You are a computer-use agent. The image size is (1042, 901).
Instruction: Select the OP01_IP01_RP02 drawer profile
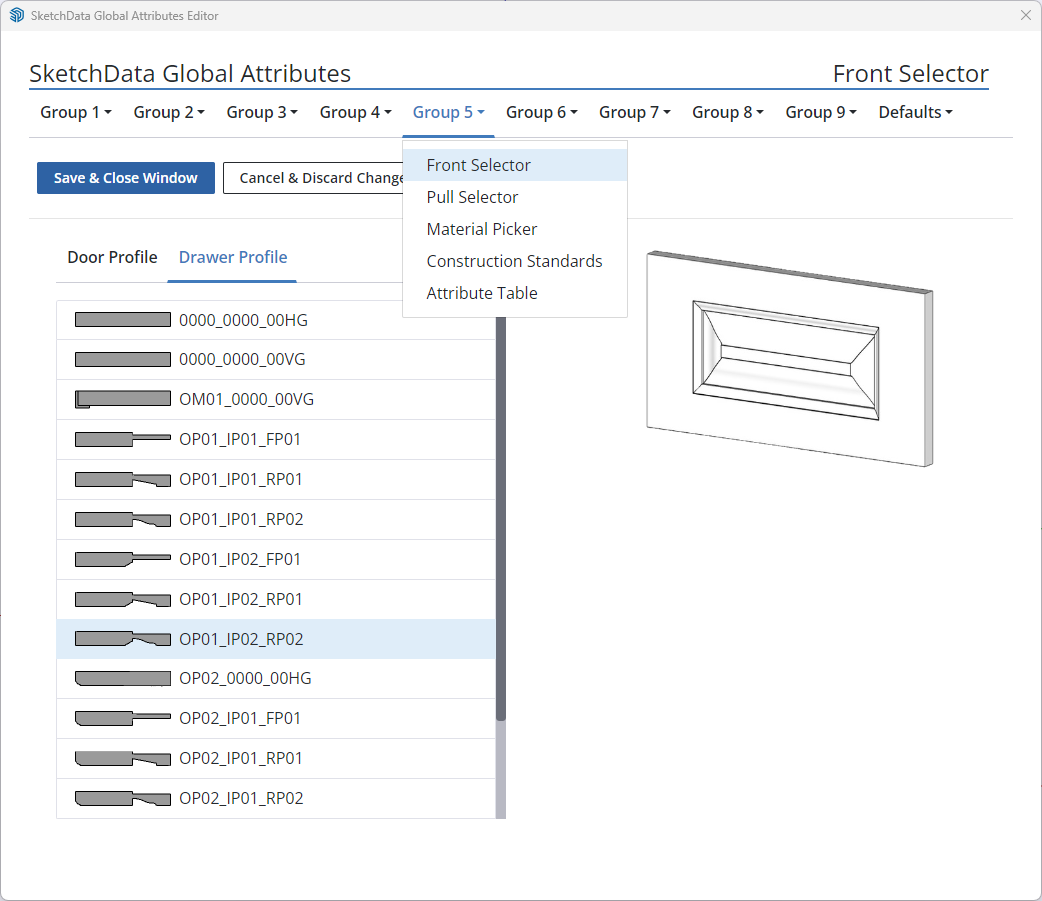[240, 519]
